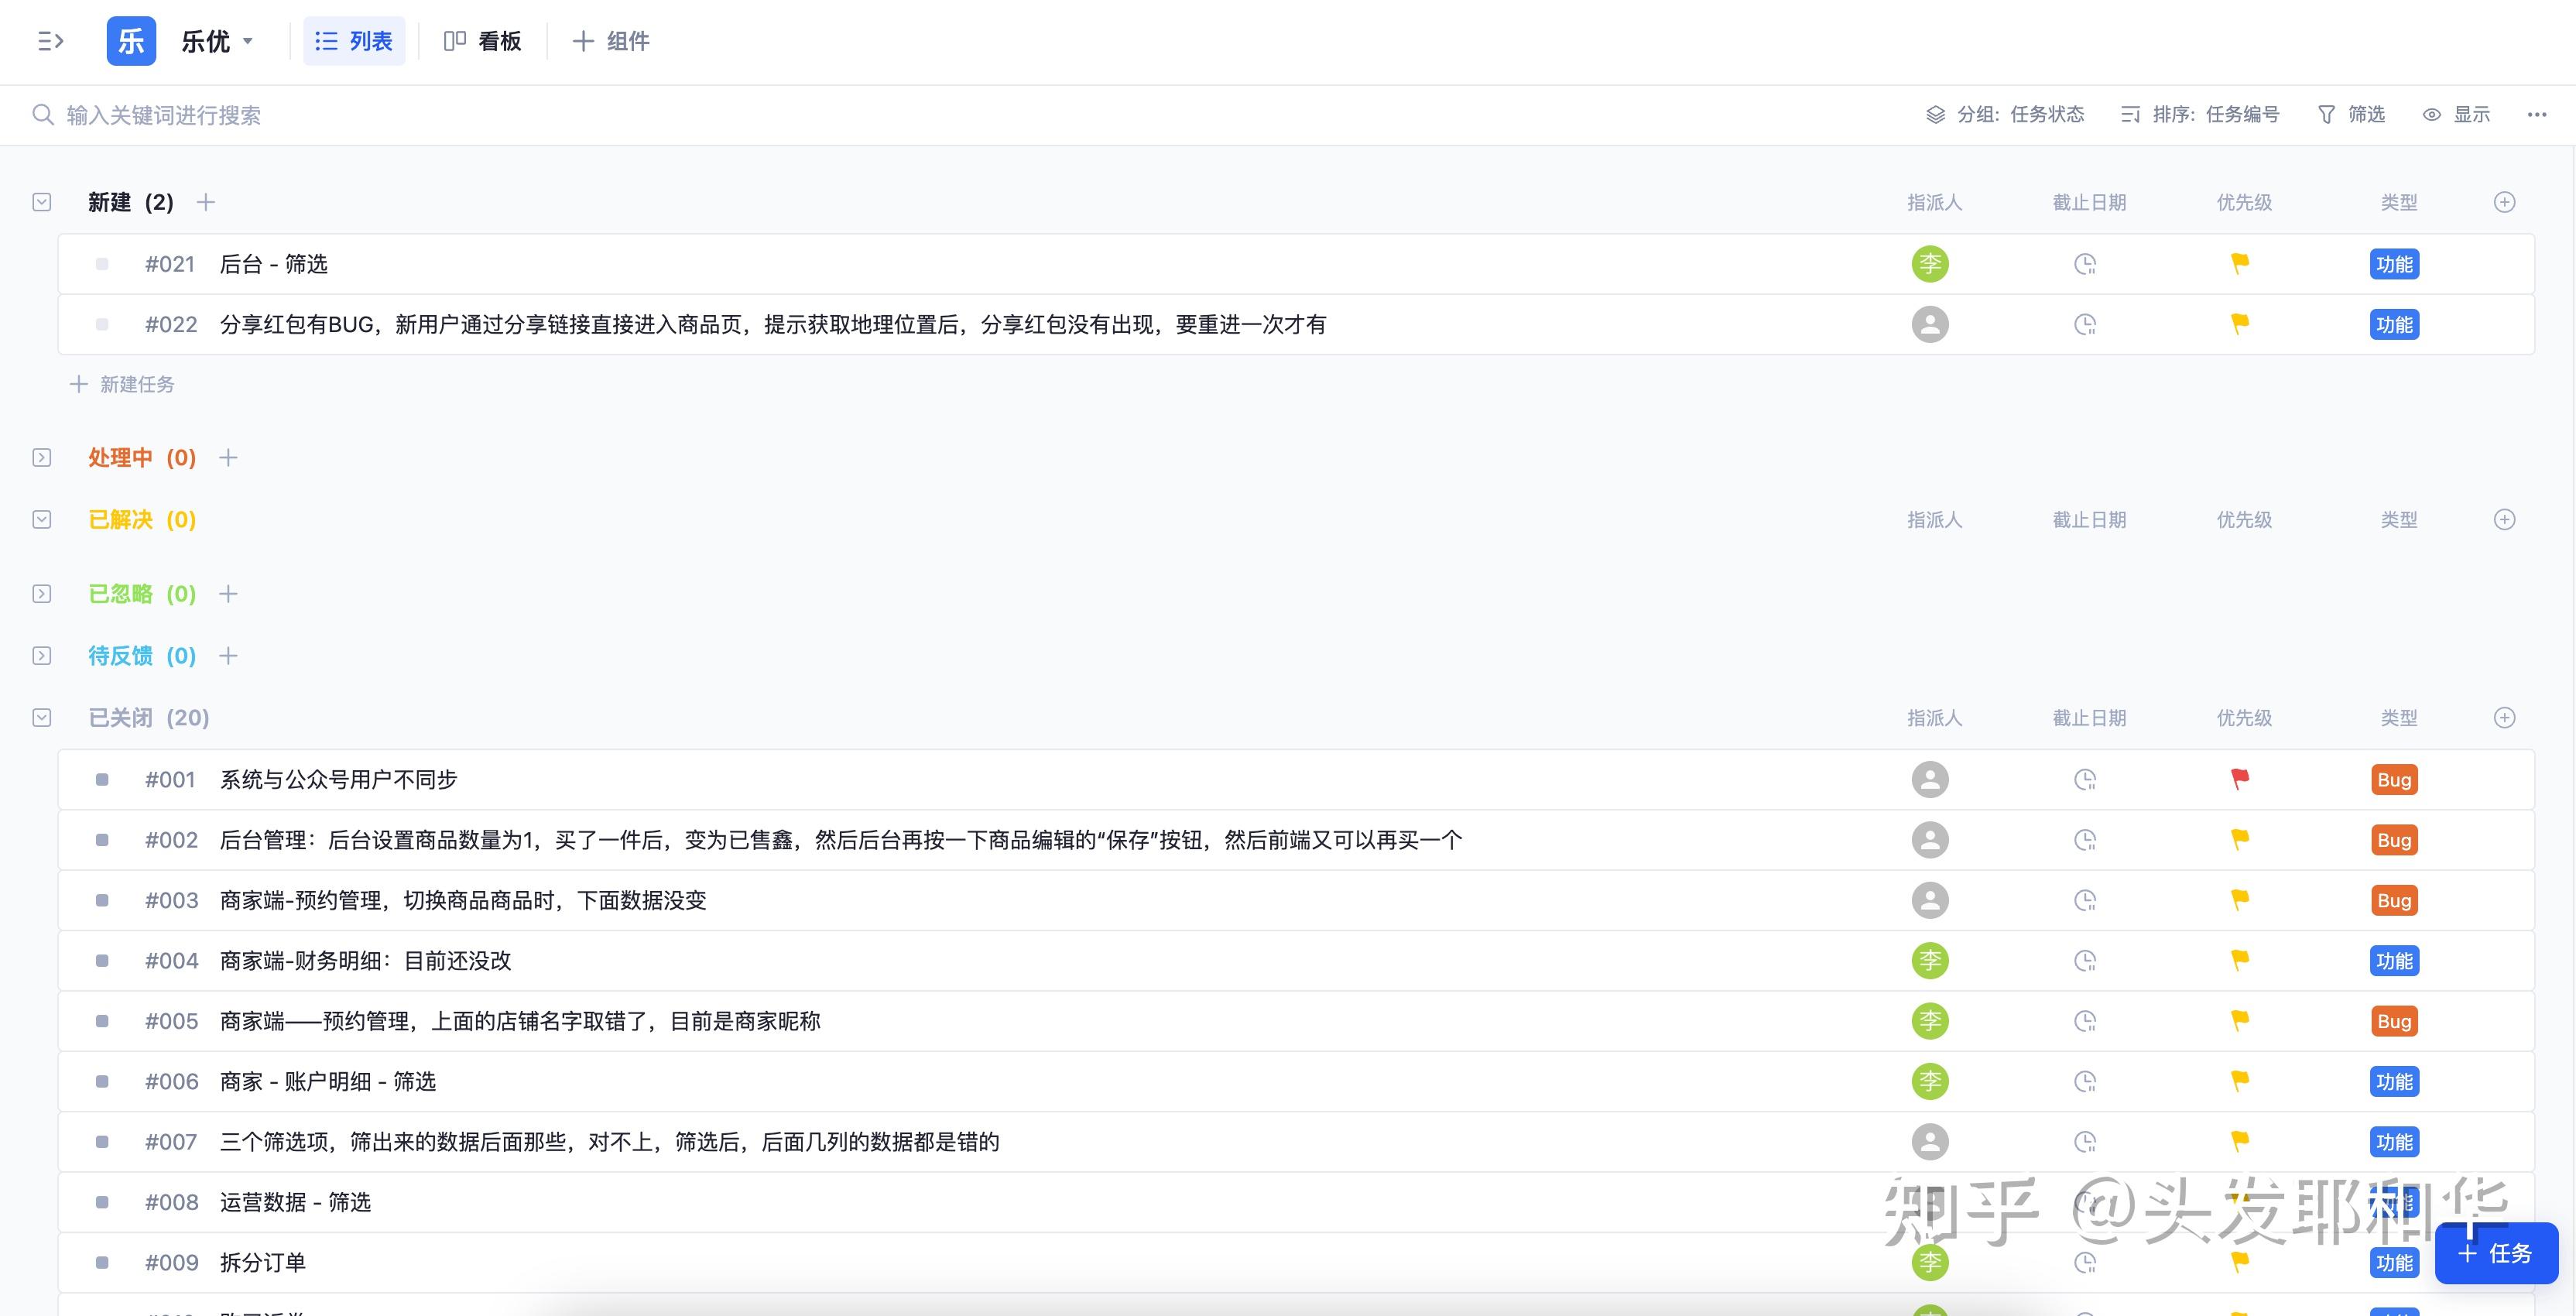Switch to the 看板 board view tab

483,41
